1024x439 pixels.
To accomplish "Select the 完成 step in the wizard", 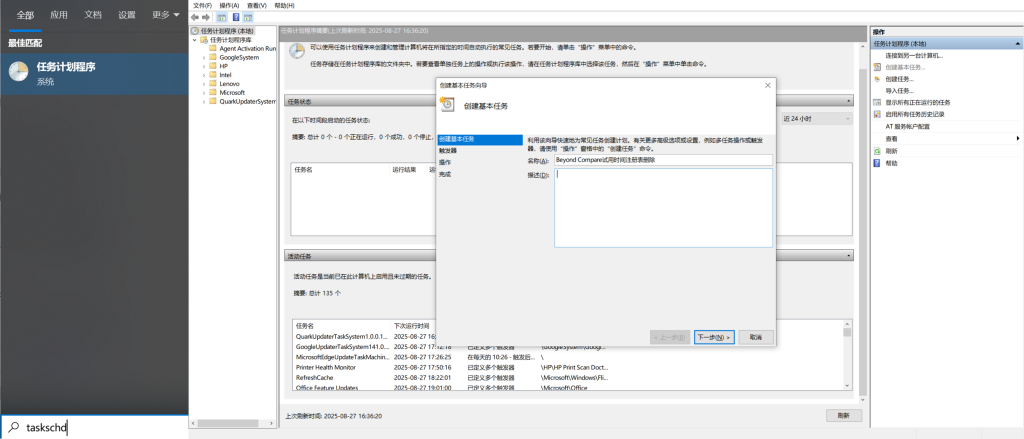I will (x=445, y=174).
